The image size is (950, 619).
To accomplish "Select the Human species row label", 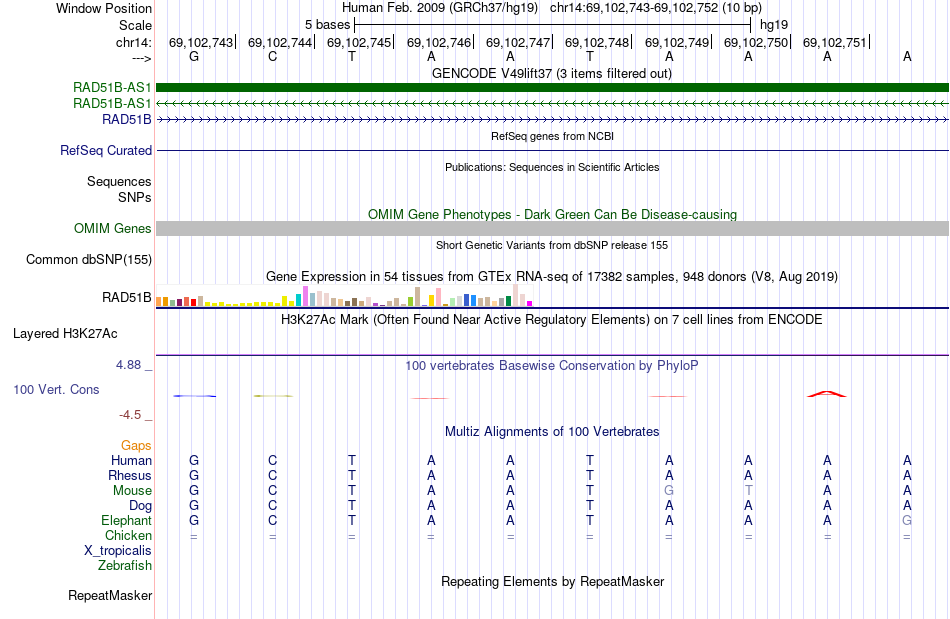I will 131,460.
